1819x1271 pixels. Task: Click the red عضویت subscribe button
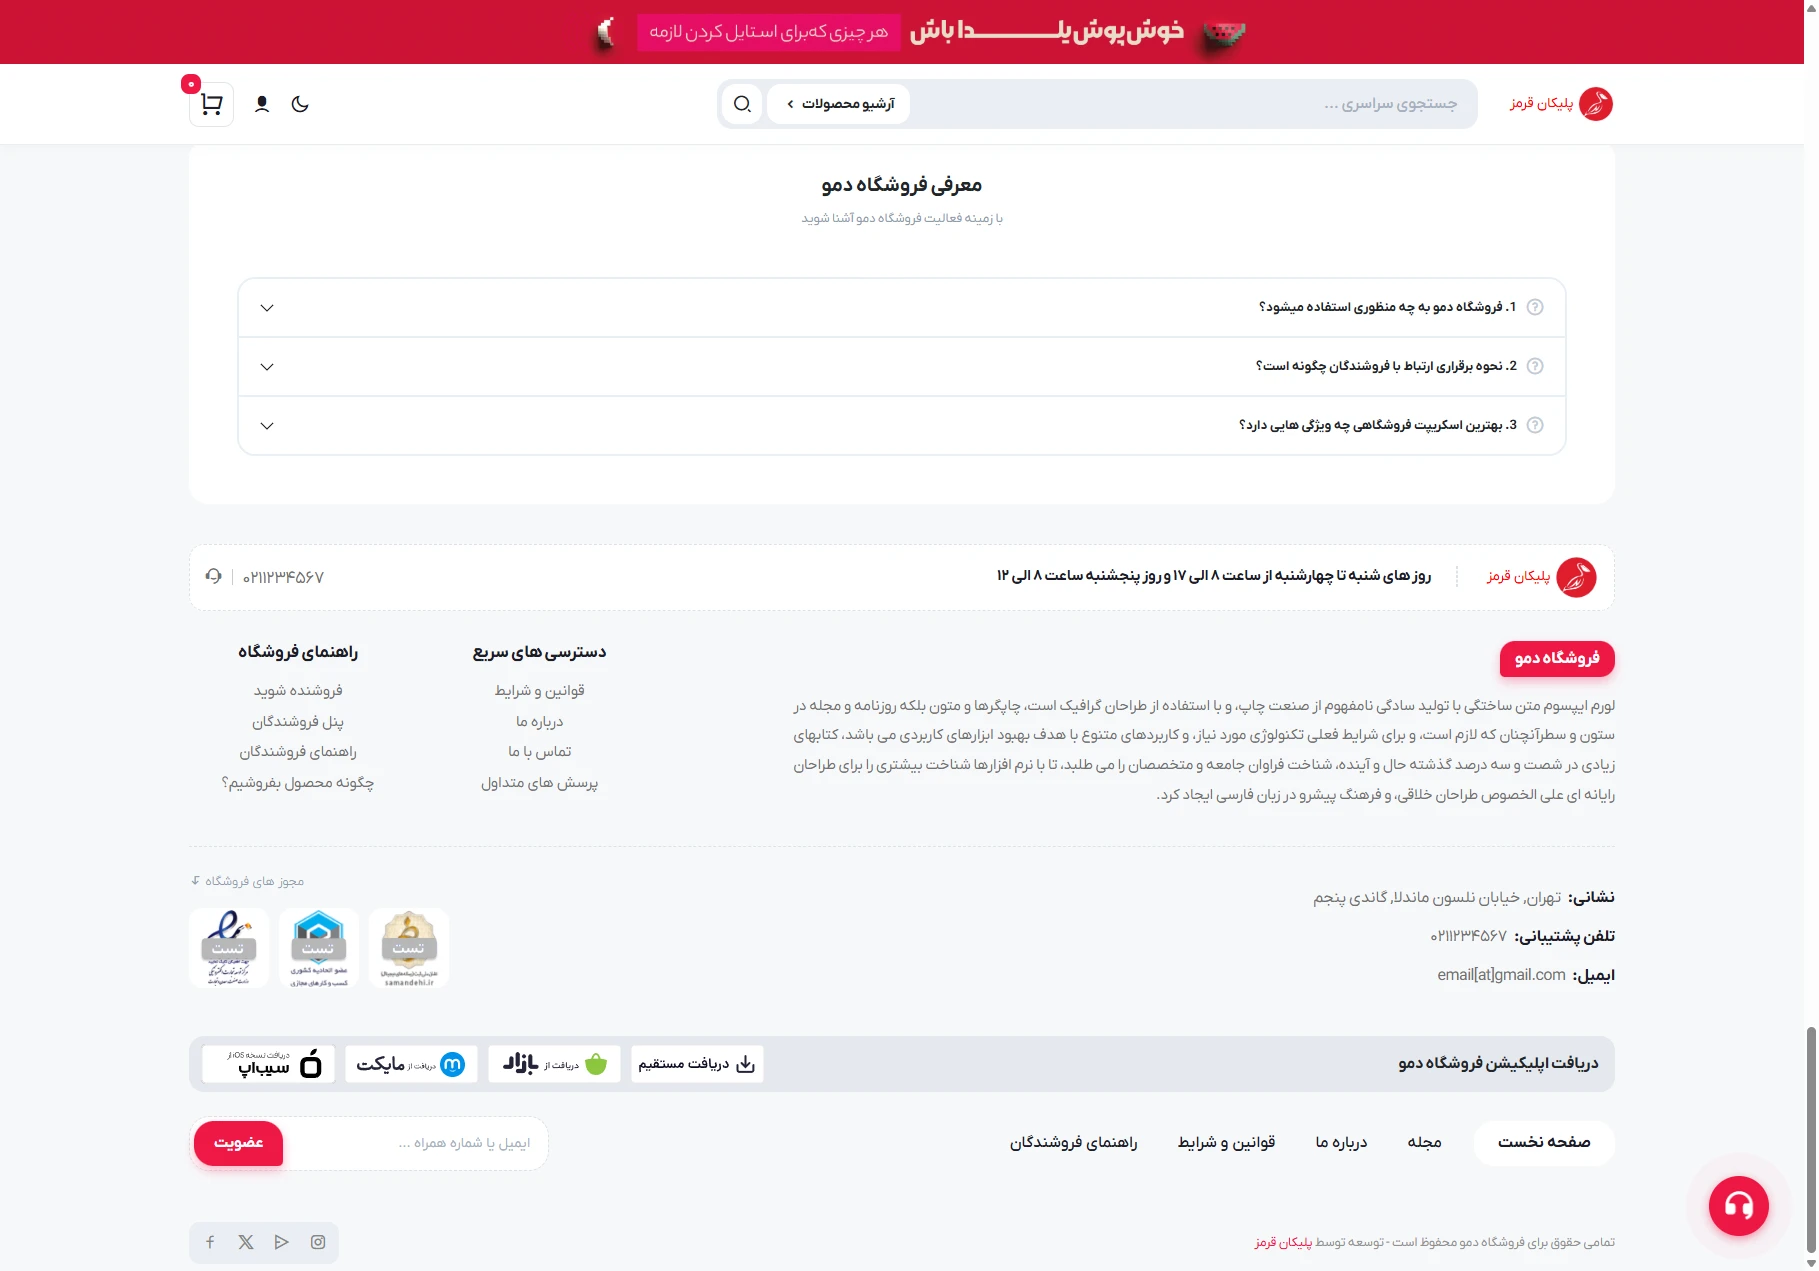click(x=238, y=1143)
